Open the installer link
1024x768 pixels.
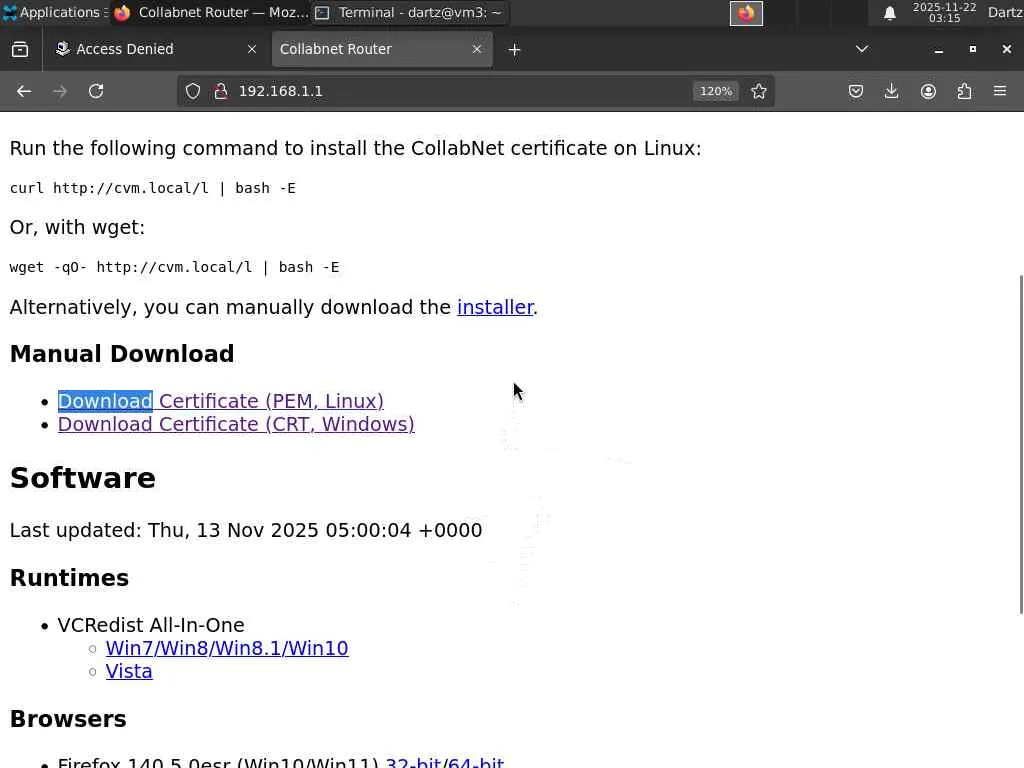(x=495, y=307)
